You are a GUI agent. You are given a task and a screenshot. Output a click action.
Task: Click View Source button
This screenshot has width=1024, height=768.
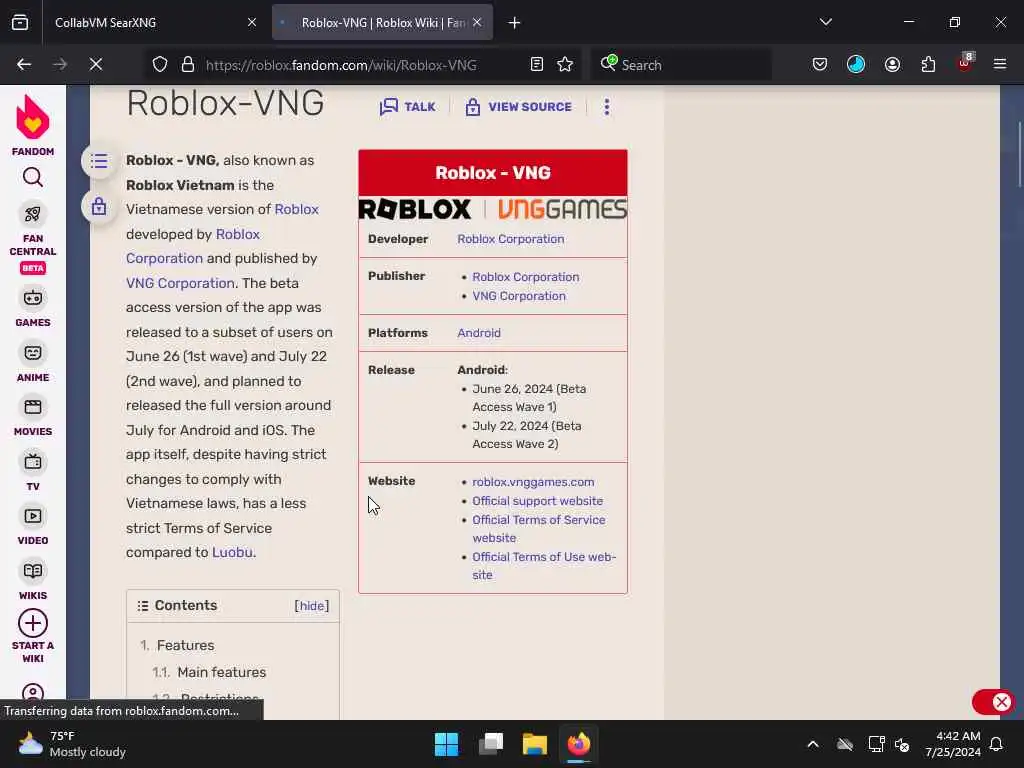click(x=519, y=106)
